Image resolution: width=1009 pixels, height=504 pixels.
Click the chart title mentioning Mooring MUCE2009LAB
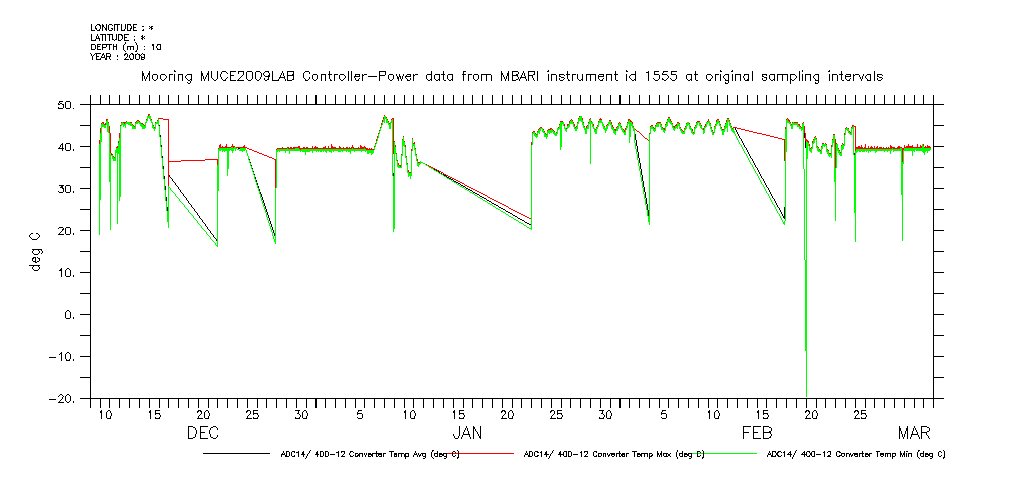[511, 76]
